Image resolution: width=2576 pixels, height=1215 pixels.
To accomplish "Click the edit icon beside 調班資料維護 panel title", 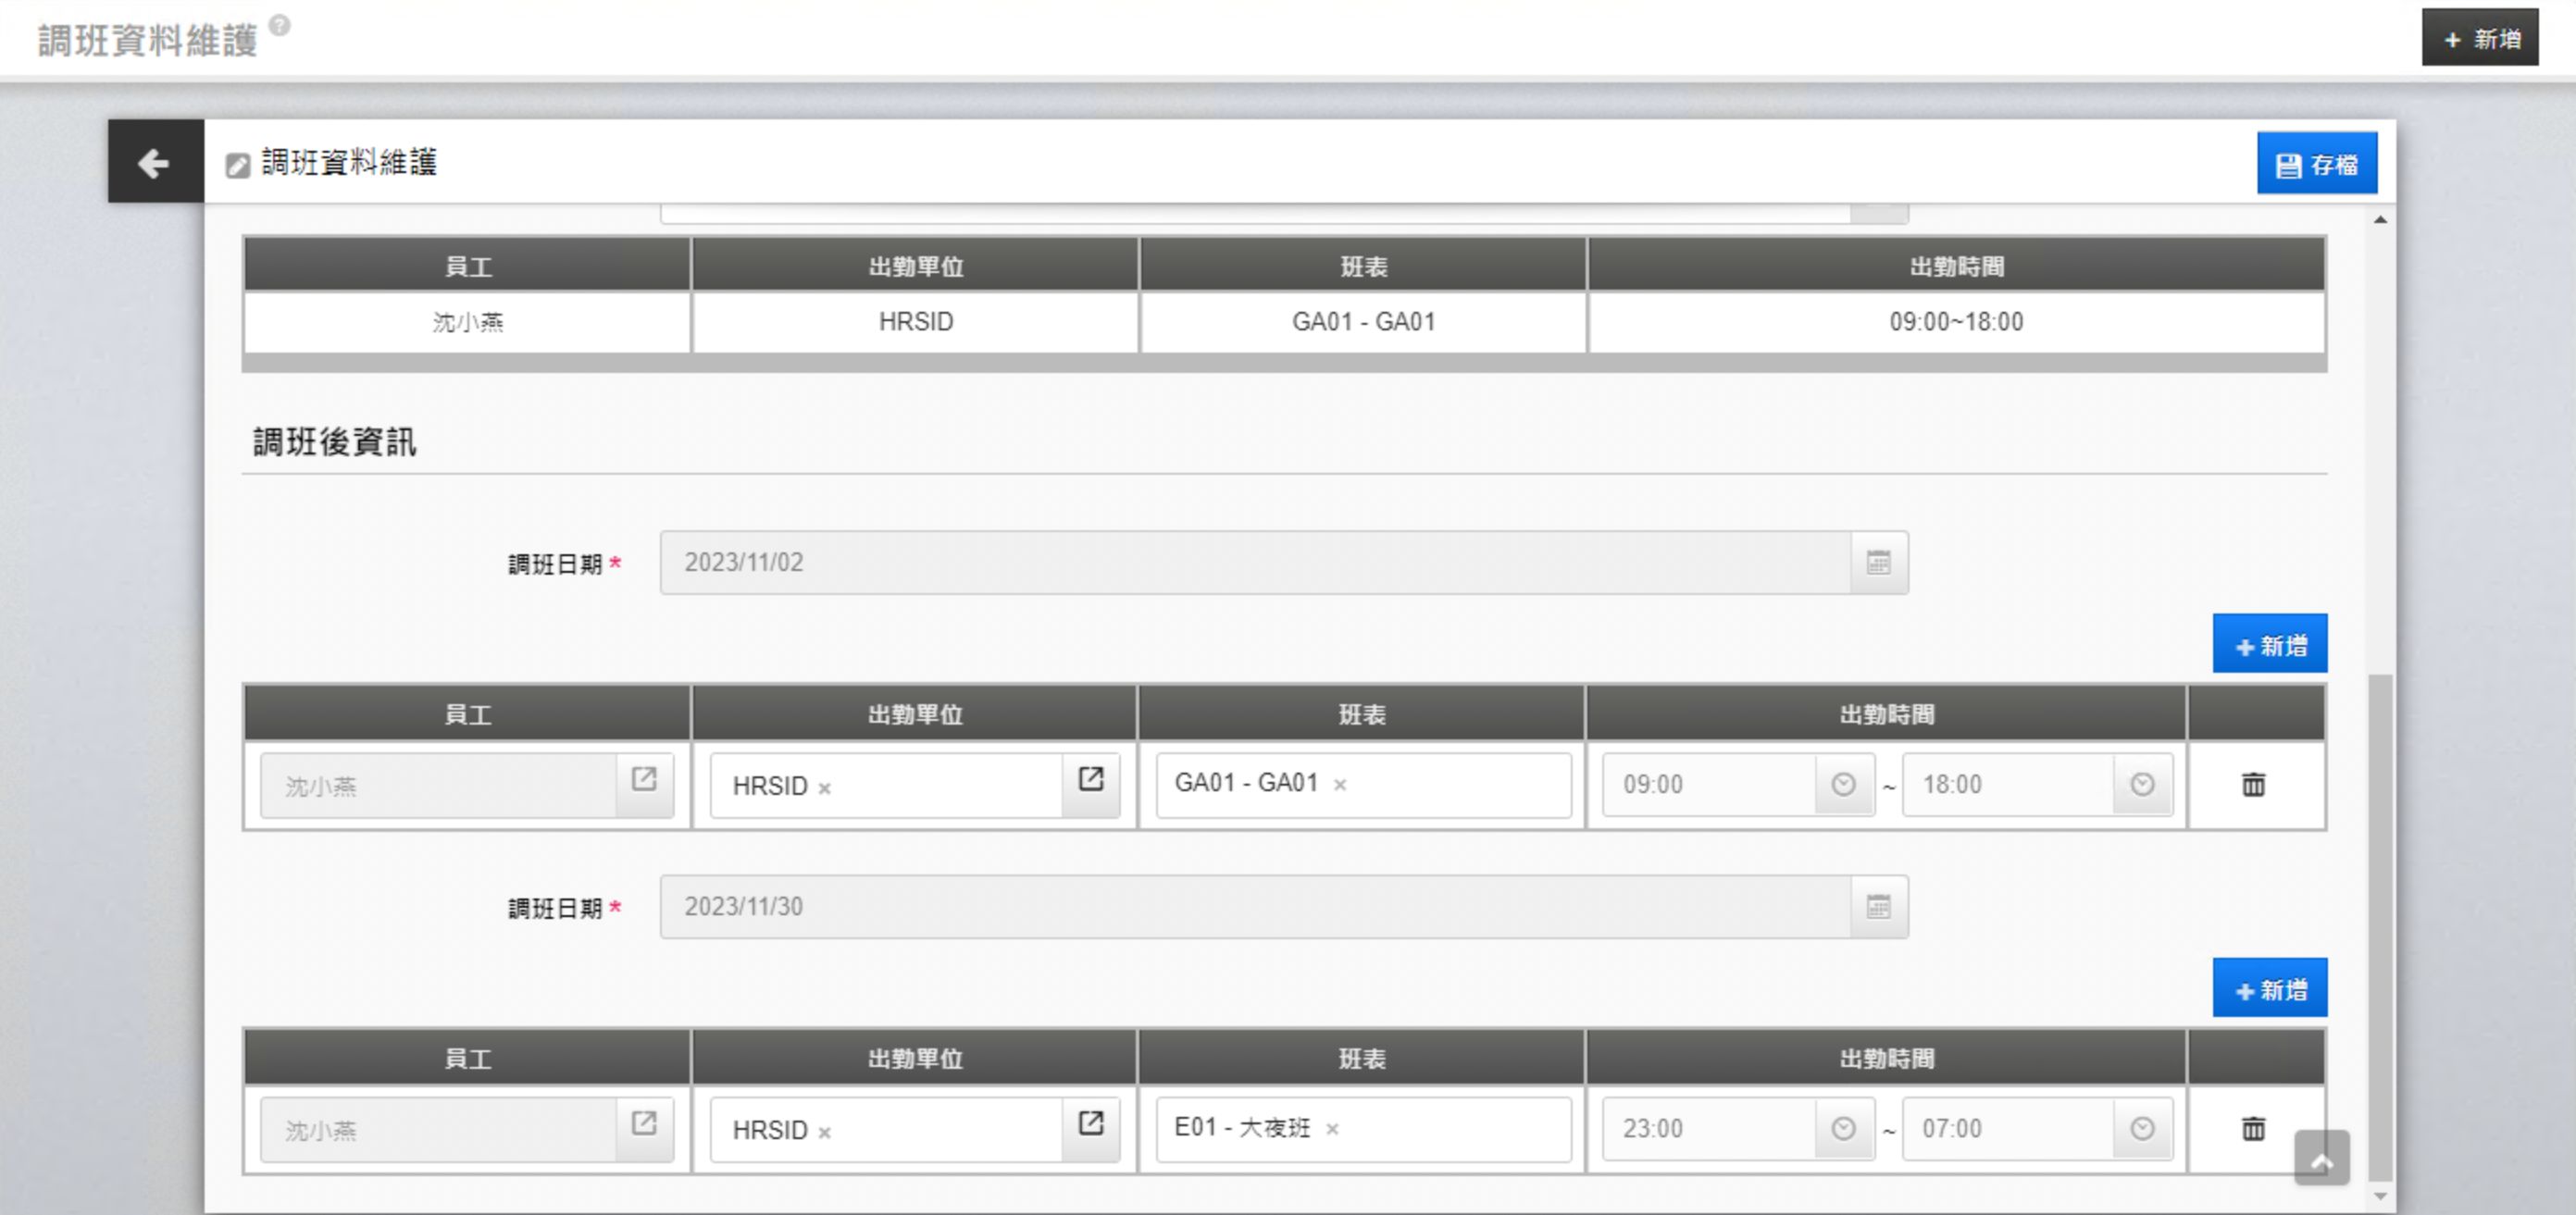I will coord(237,165).
